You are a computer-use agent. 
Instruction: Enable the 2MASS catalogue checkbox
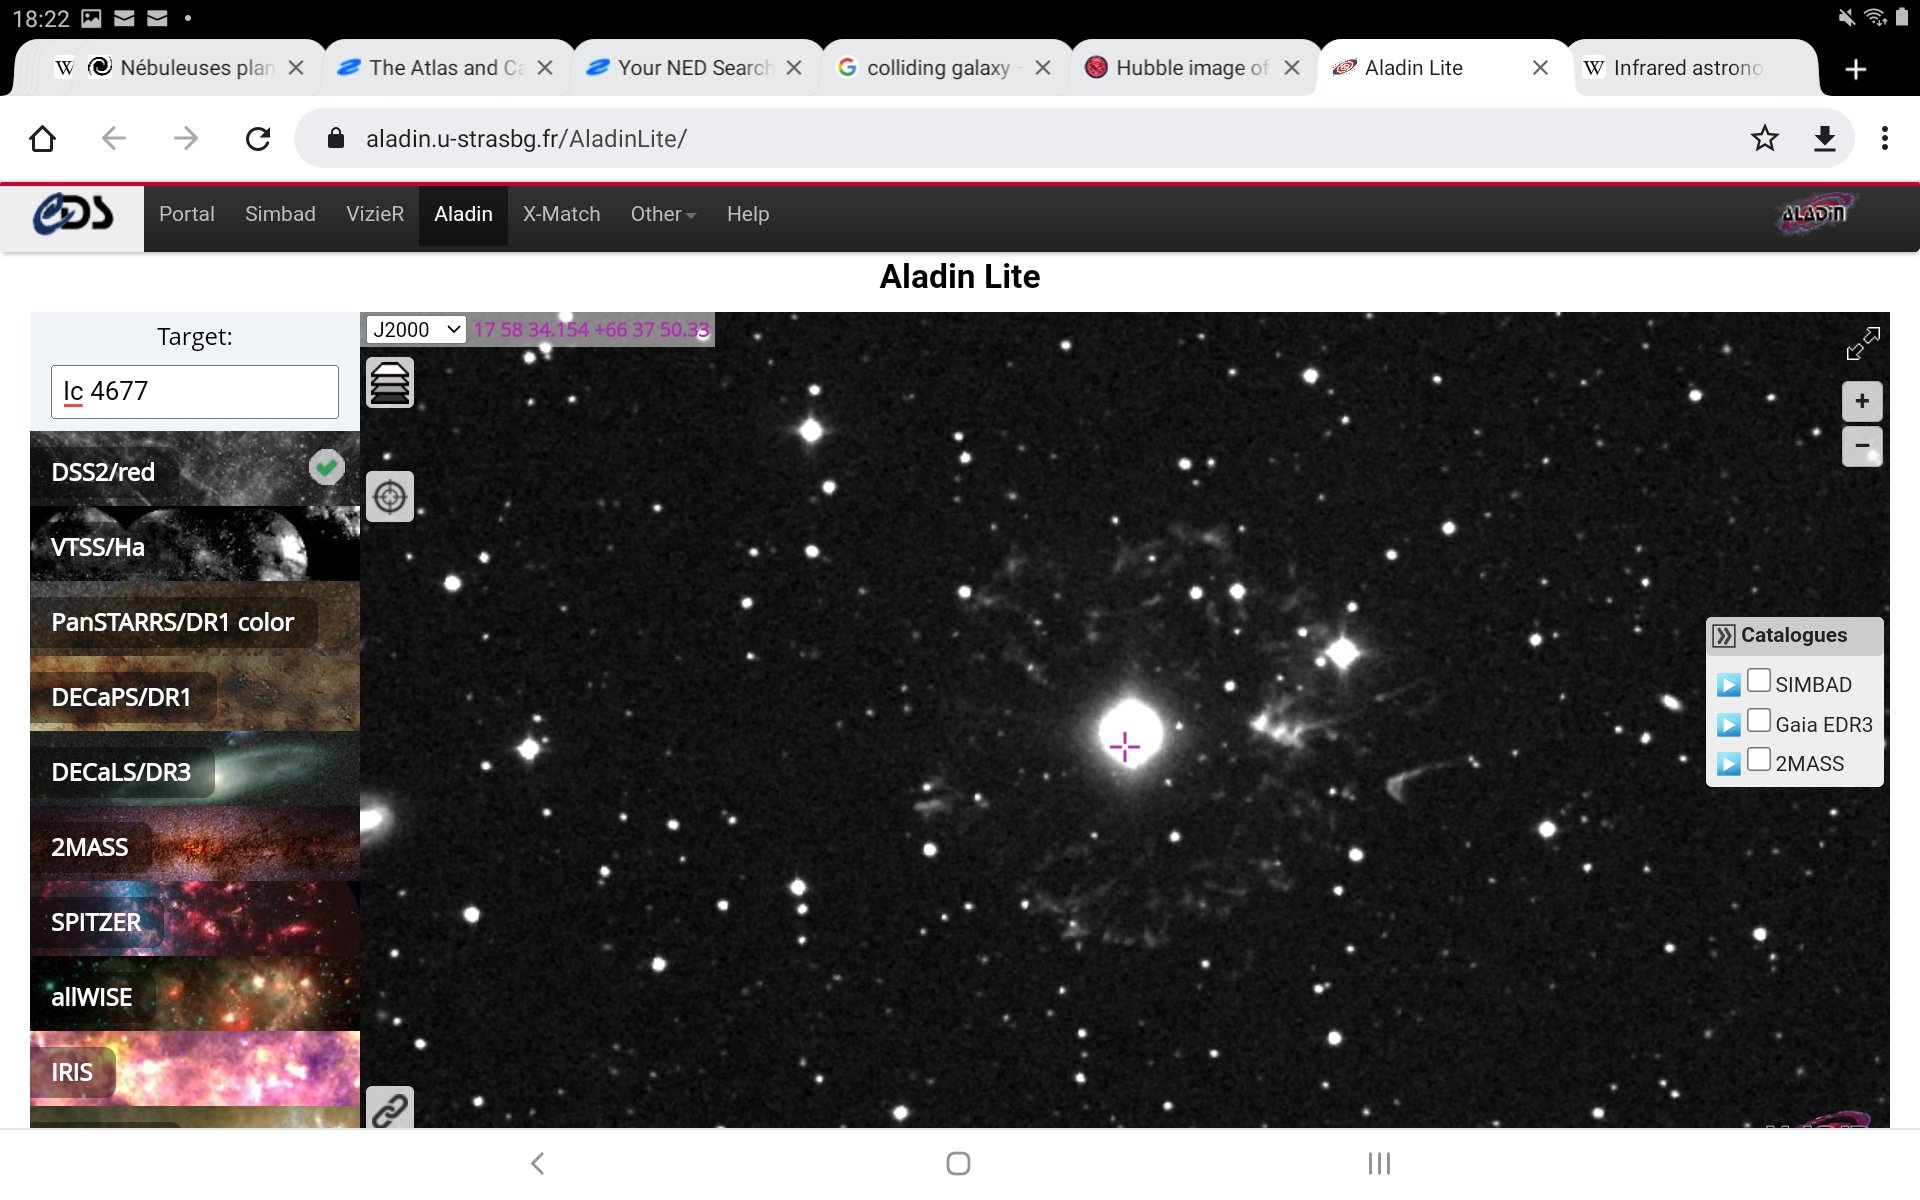(1759, 760)
